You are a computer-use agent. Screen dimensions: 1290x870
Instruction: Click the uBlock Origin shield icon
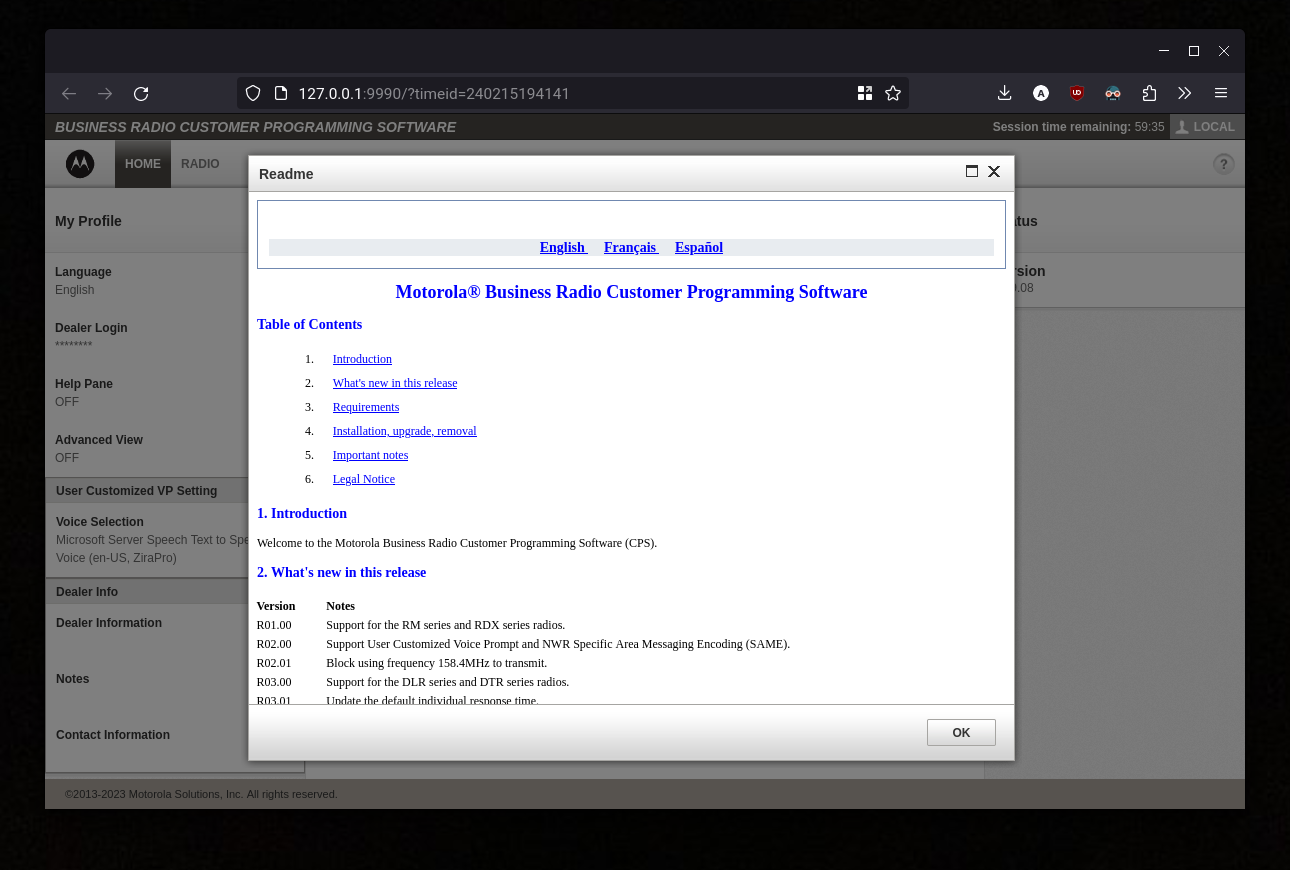pyautogui.click(x=1076, y=93)
